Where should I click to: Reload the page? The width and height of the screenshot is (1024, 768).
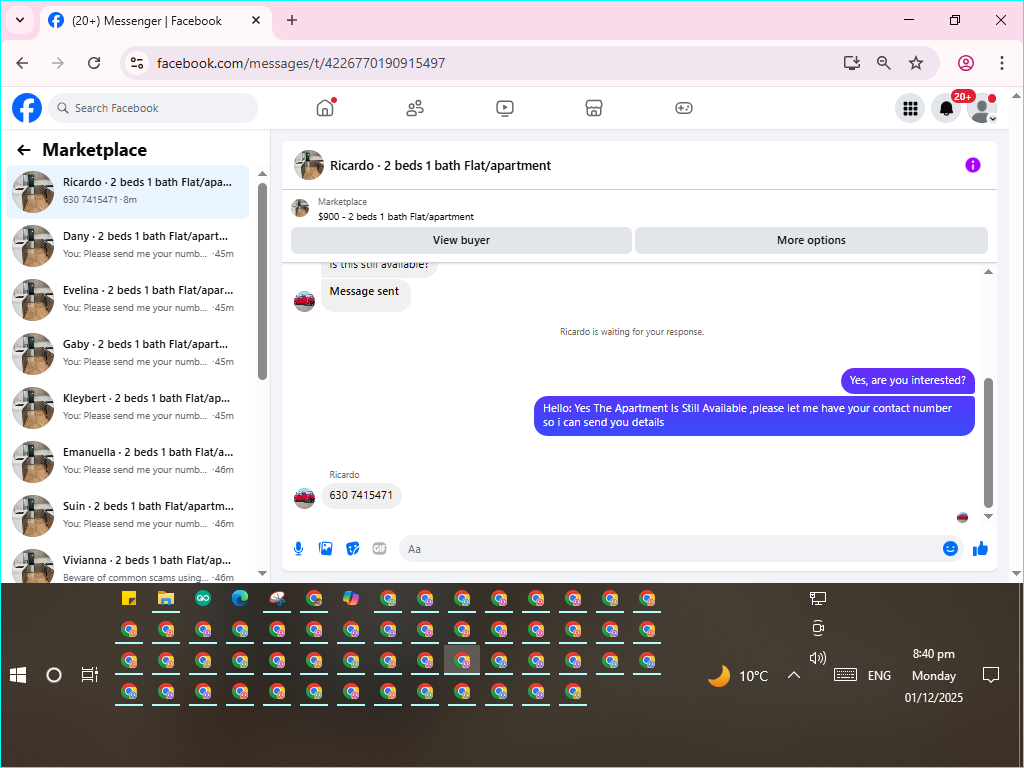pos(94,63)
